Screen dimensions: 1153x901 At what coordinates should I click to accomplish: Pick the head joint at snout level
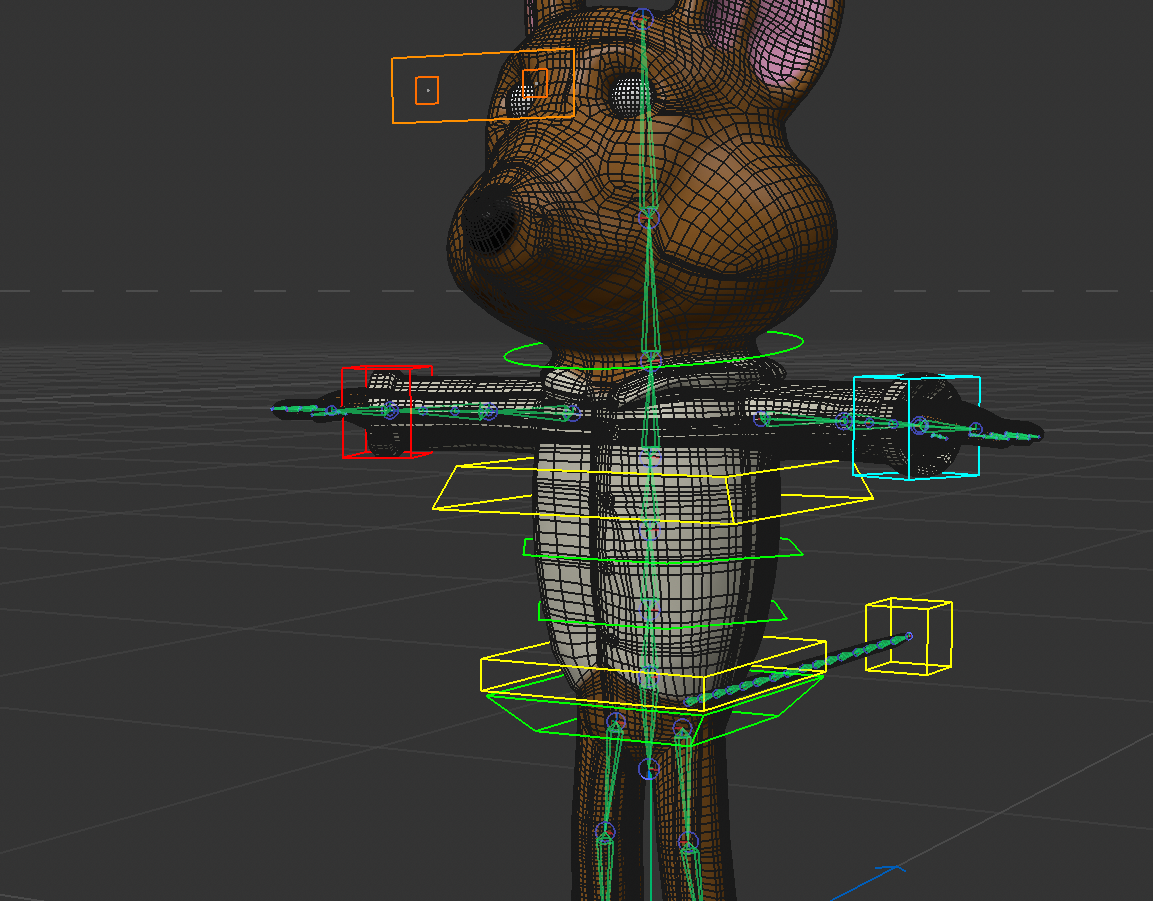pyautogui.click(x=648, y=217)
